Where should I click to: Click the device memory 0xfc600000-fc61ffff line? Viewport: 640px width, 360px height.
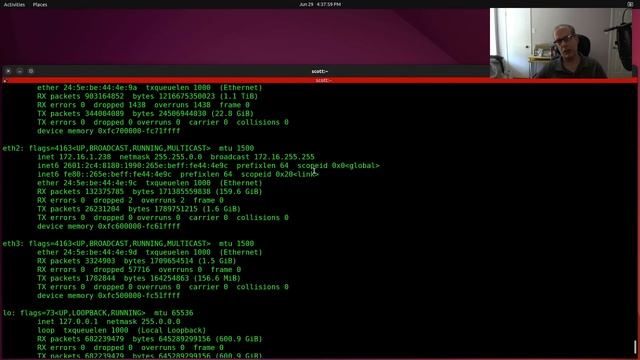tap(109, 226)
